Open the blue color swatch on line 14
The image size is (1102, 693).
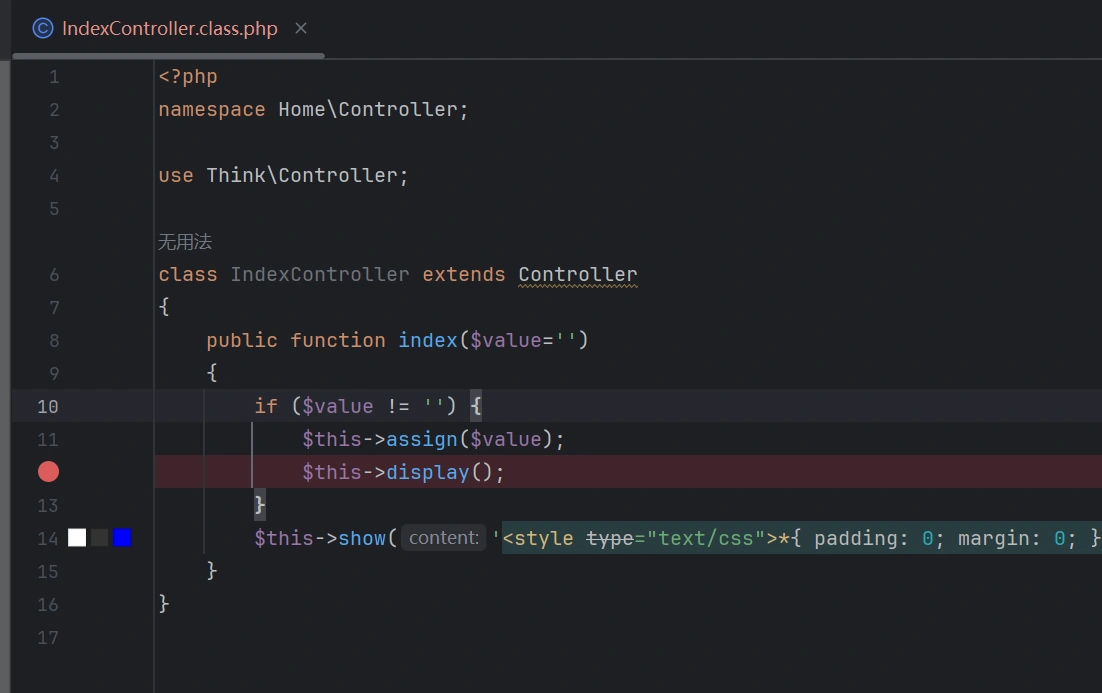pos(122,538)
